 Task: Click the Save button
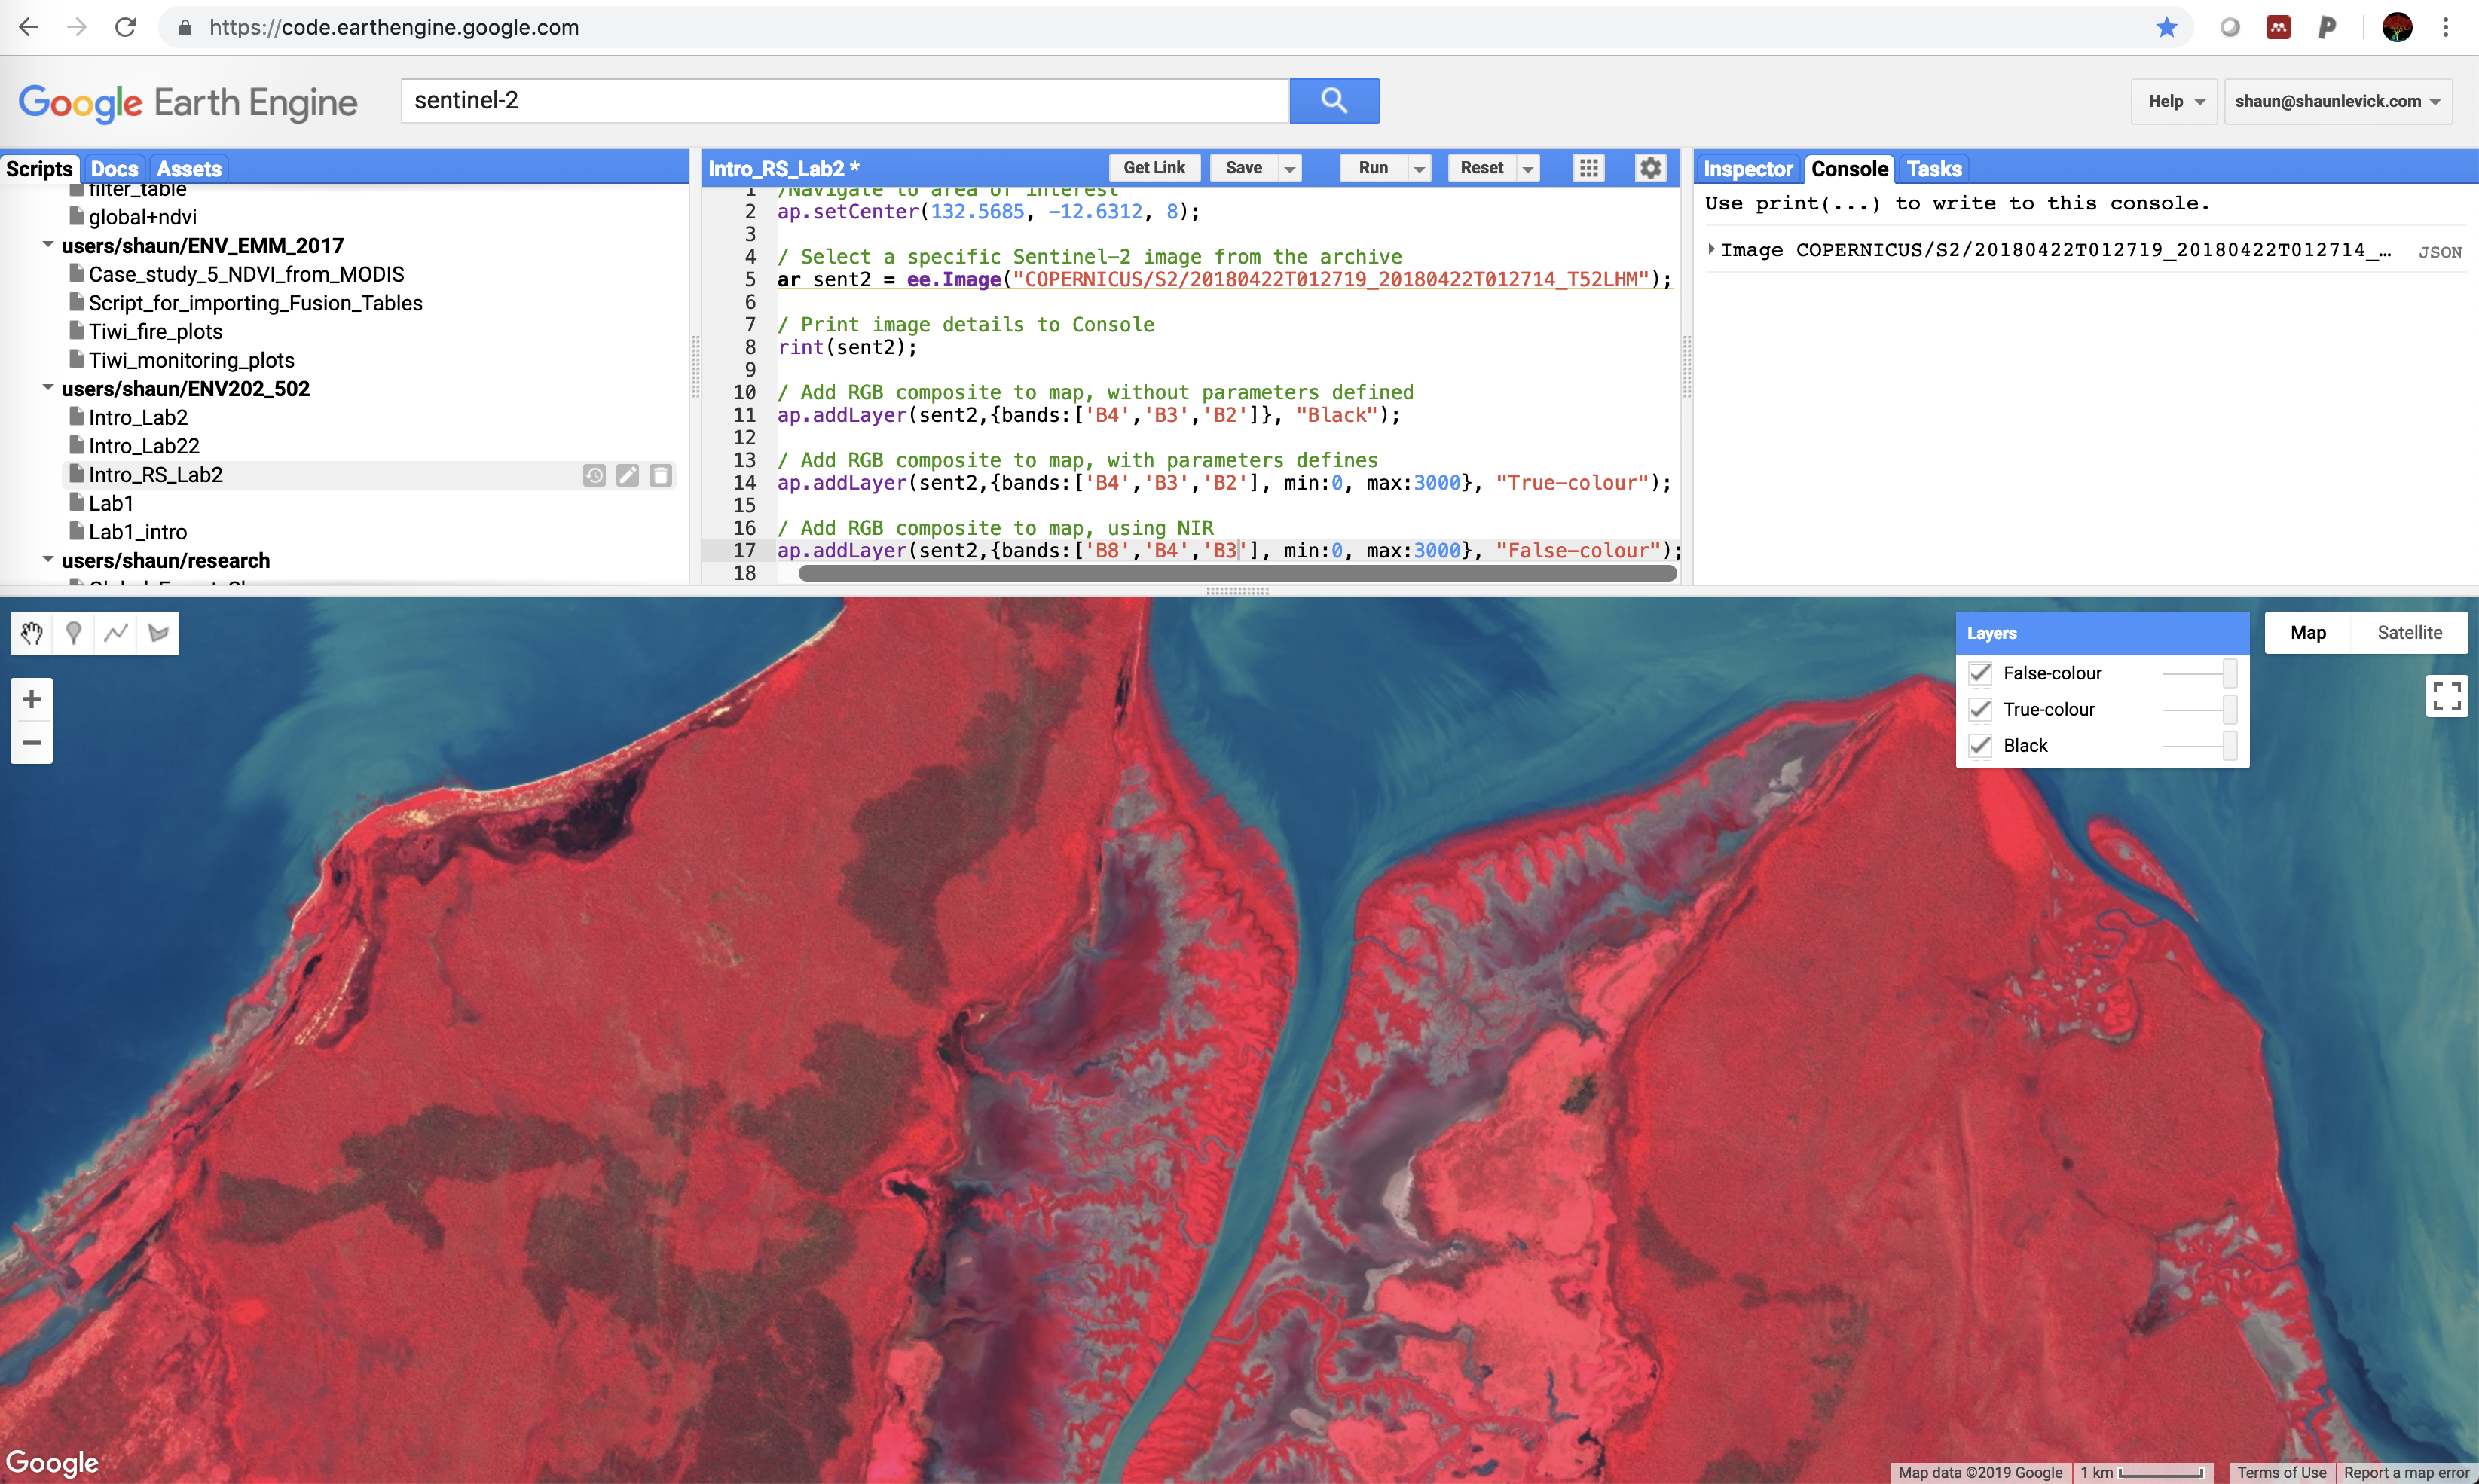(x=1244, y=168)
